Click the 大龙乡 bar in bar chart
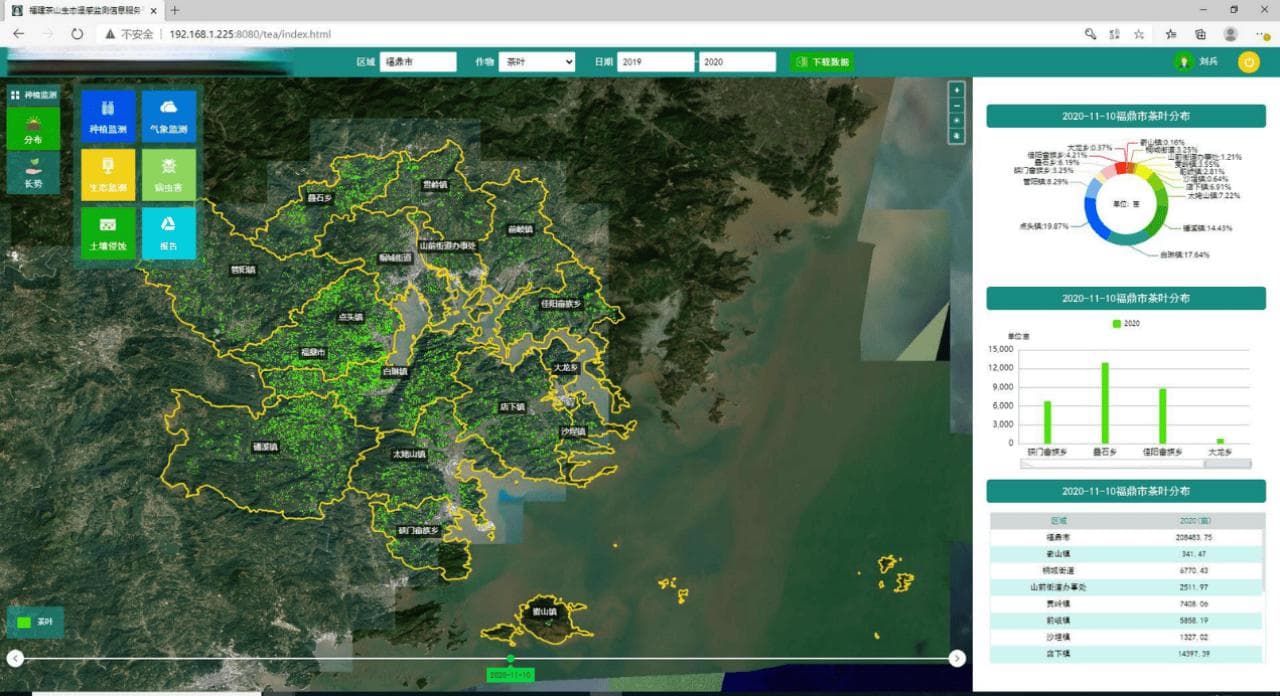 (x=1220, y=440)
